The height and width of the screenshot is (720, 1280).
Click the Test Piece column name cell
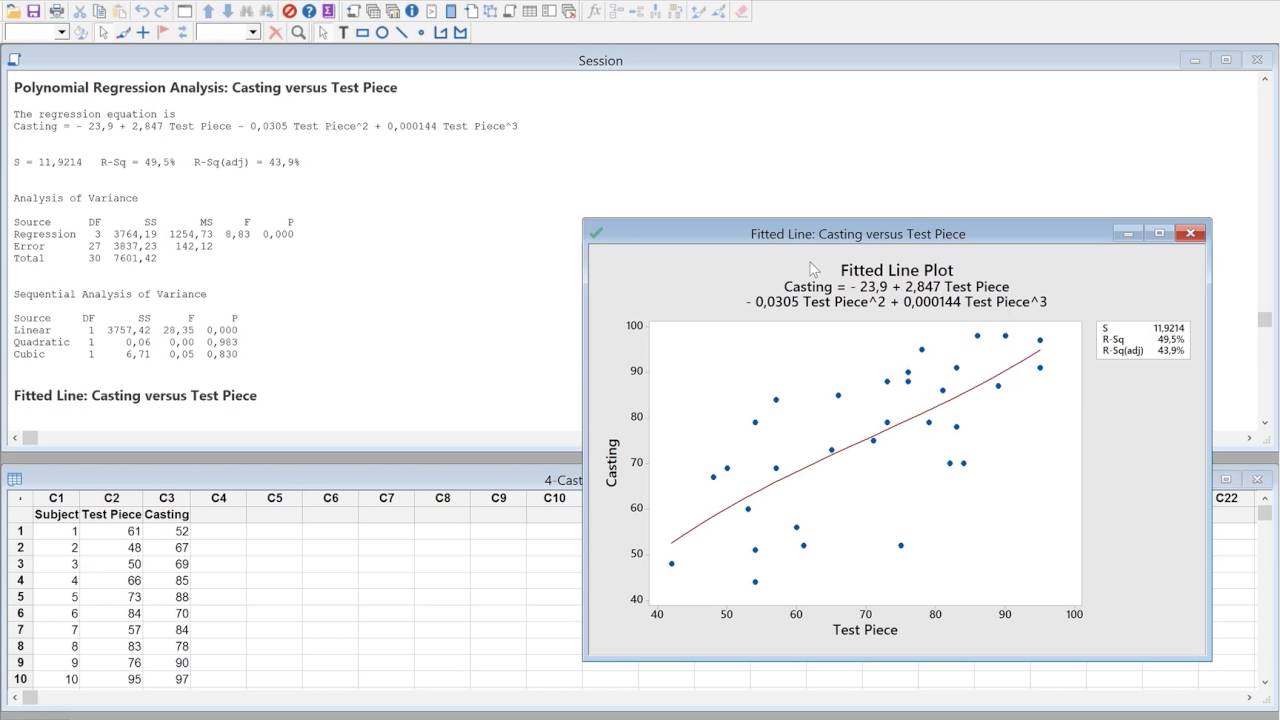coord(112,514)
